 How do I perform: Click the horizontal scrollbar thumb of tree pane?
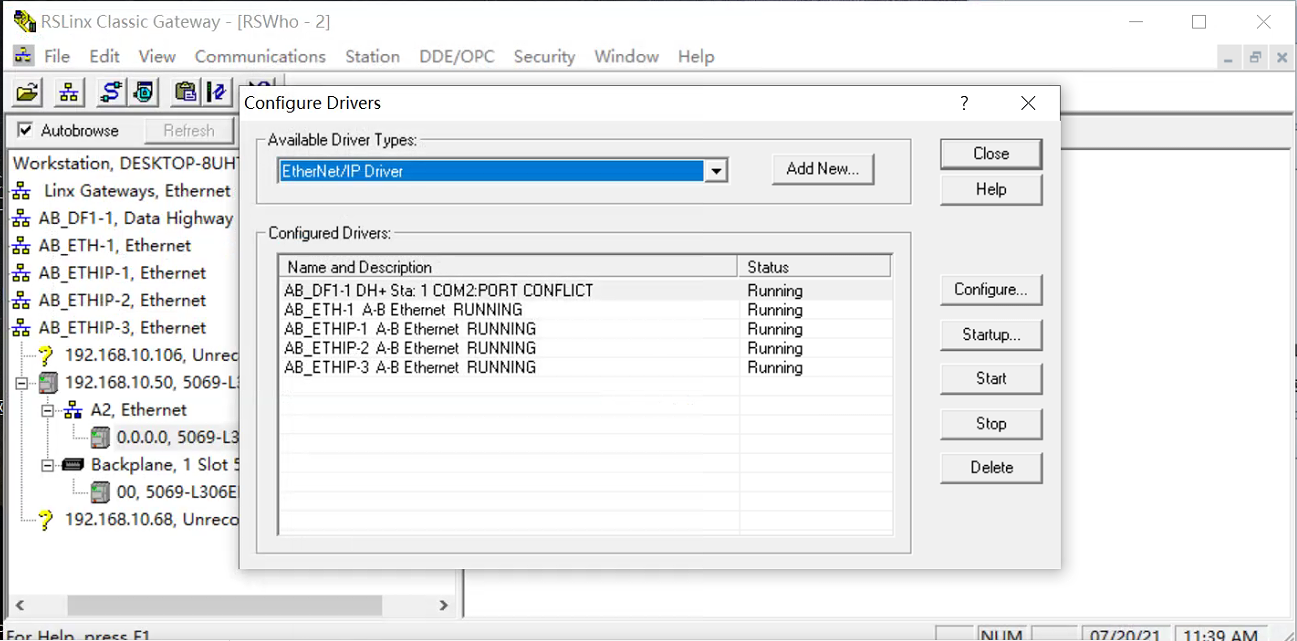pos(224,605)
